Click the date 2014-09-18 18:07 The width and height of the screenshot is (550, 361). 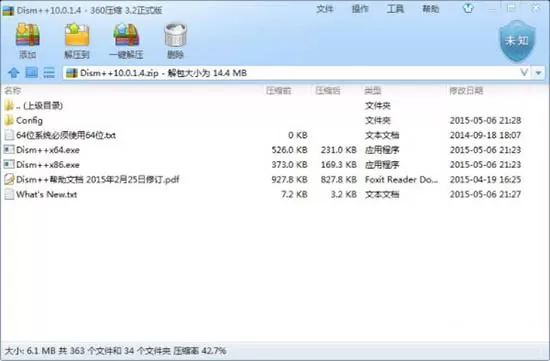tap(485, 135)
